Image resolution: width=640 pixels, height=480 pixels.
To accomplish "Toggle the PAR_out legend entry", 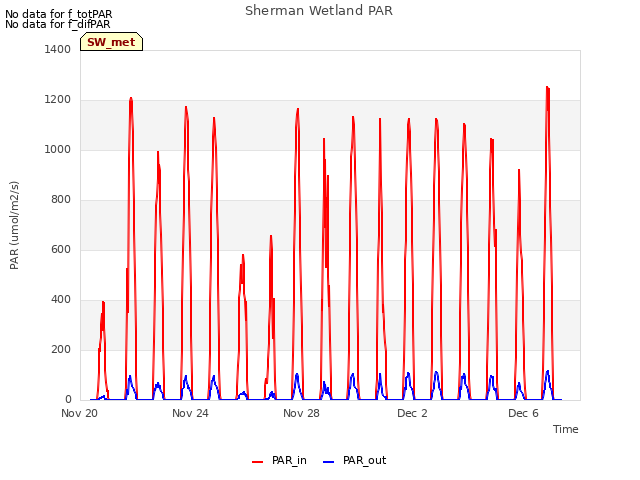I will click(354, 460).
